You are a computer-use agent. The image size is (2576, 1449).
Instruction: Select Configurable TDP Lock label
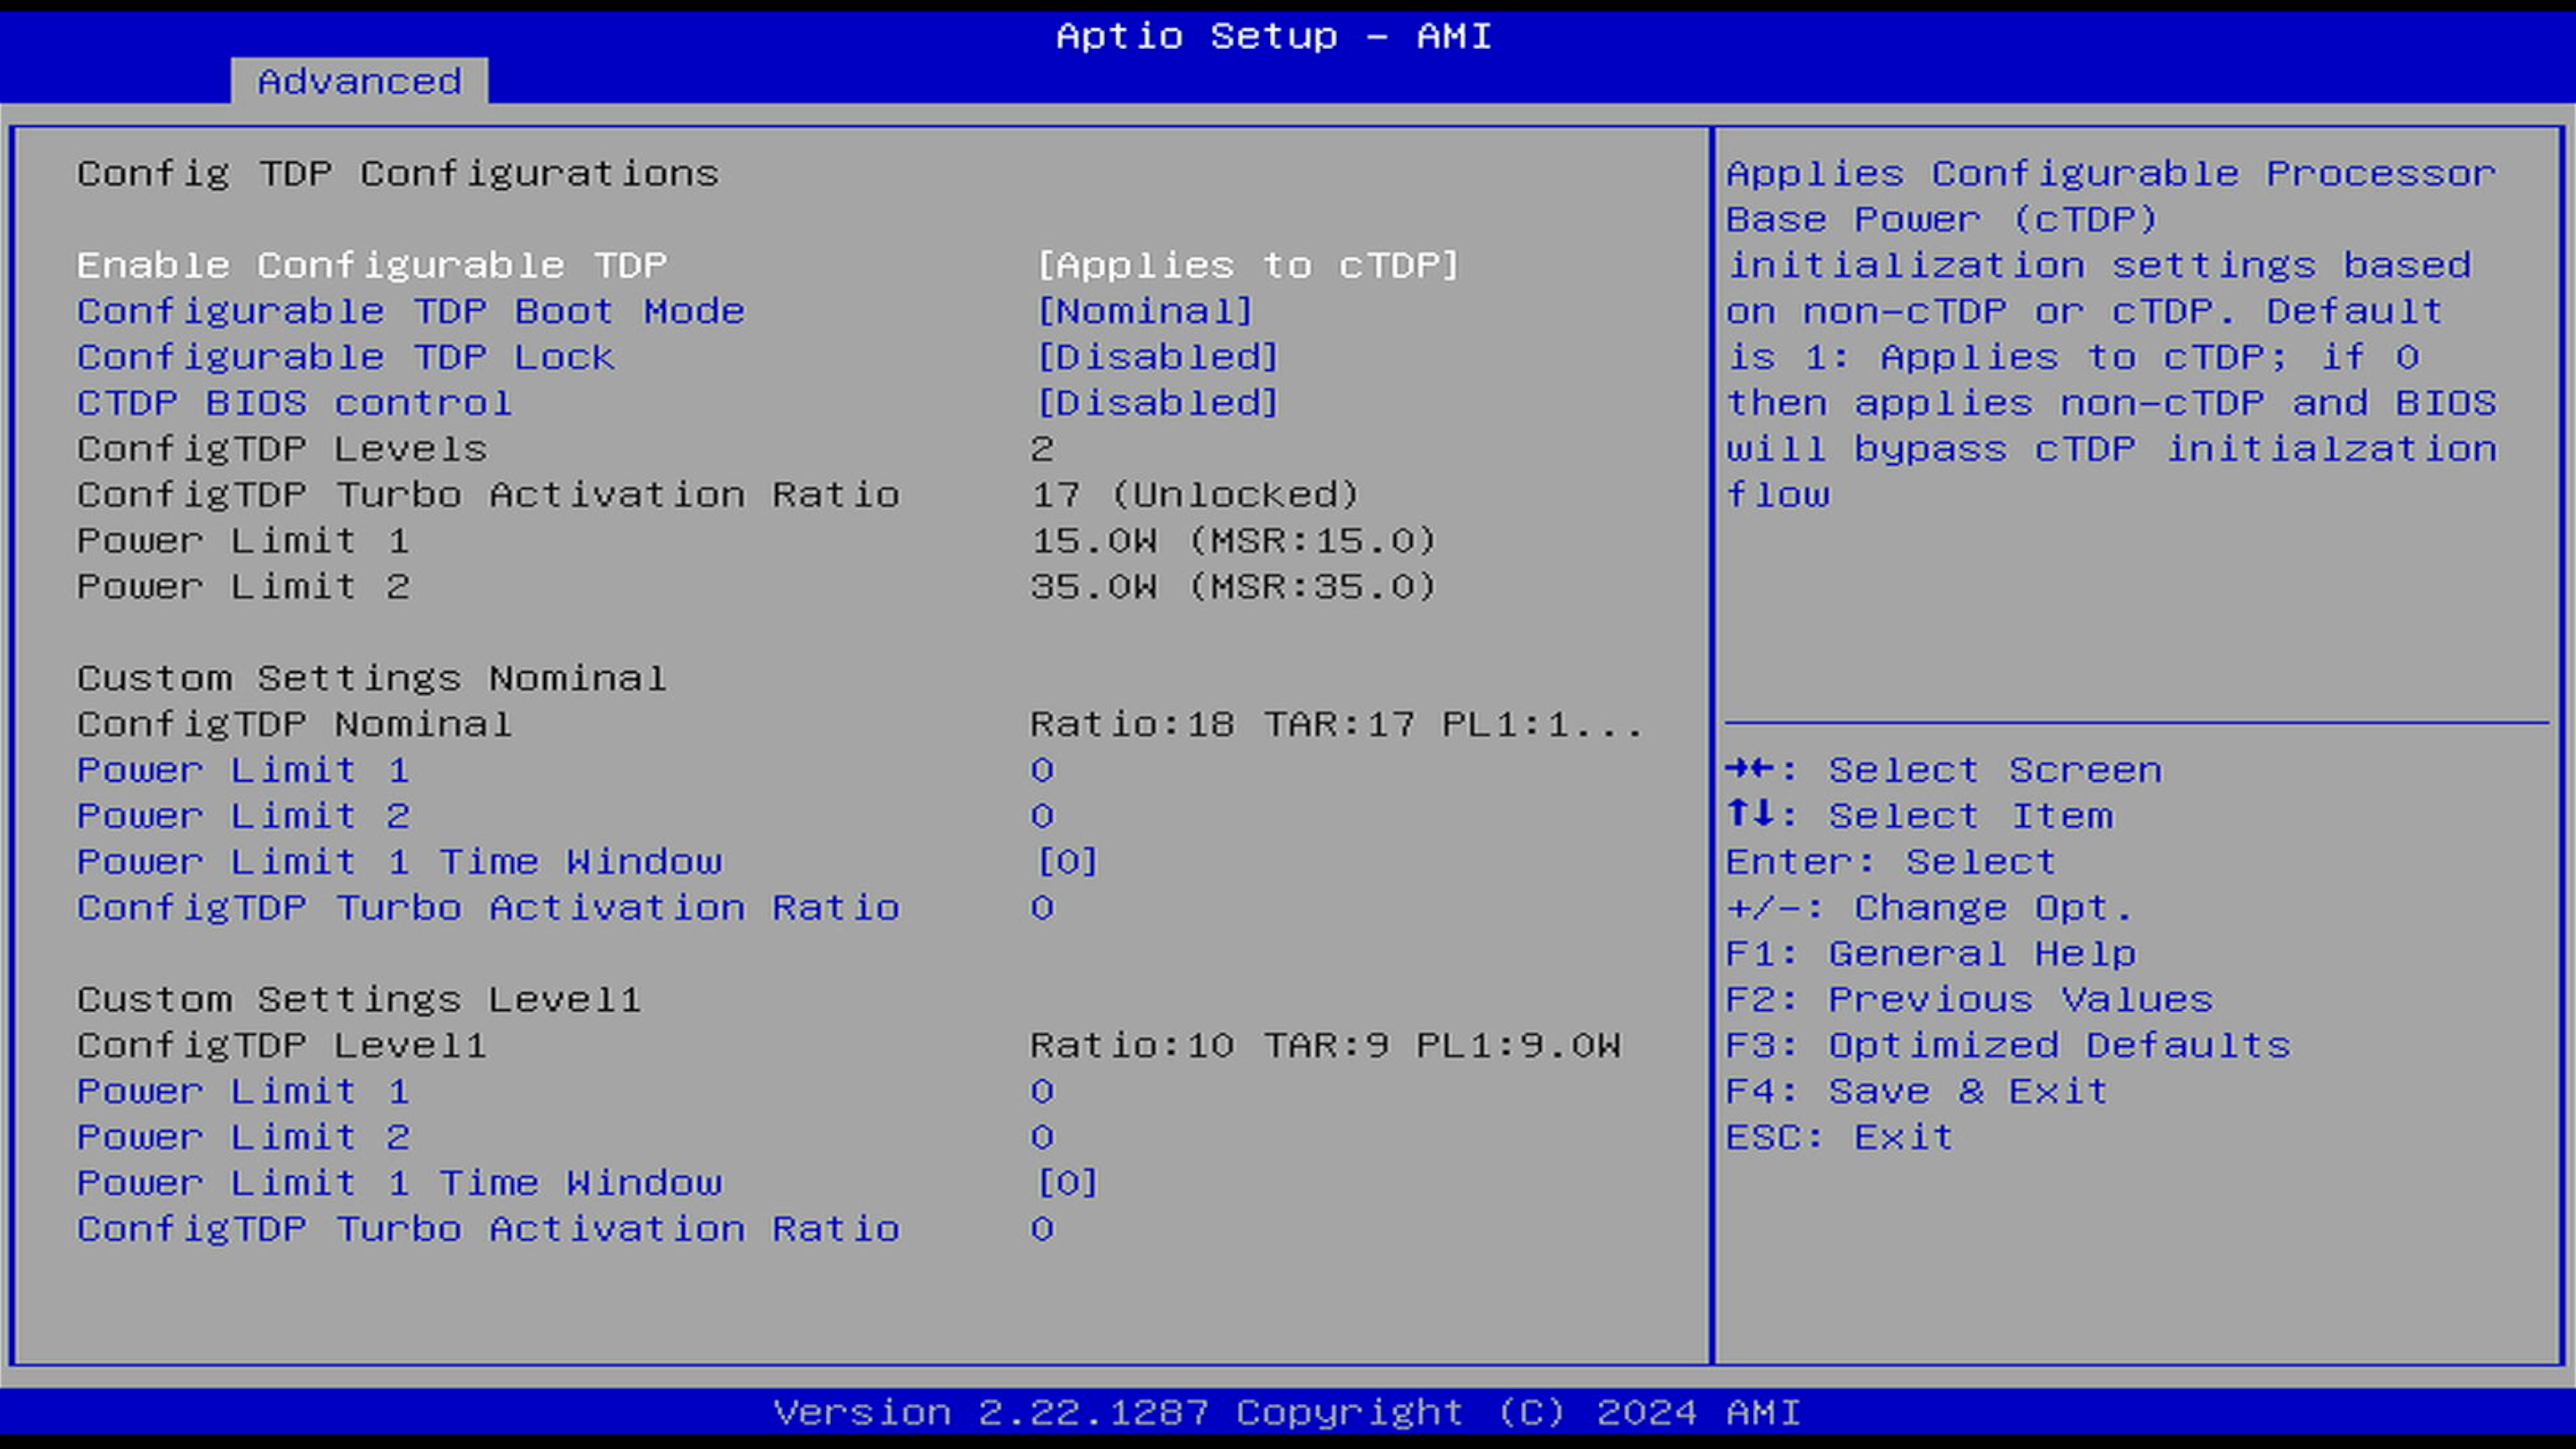tap(345, 357)
